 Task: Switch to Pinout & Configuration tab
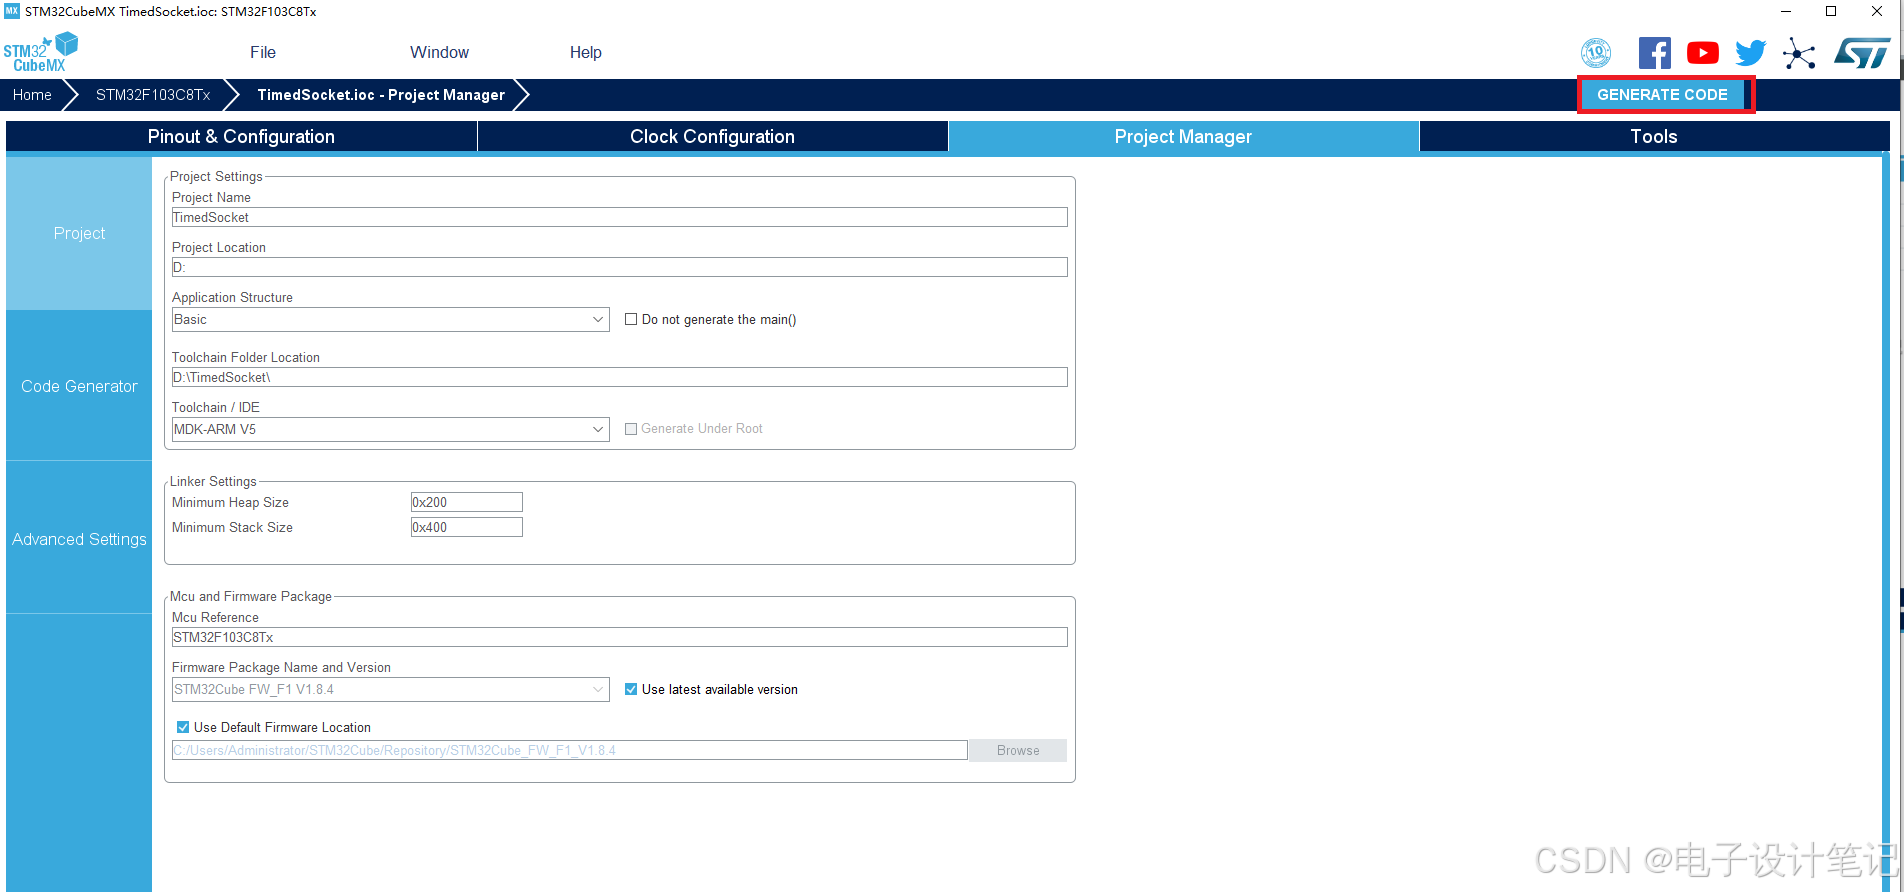(x=241, y=136)
